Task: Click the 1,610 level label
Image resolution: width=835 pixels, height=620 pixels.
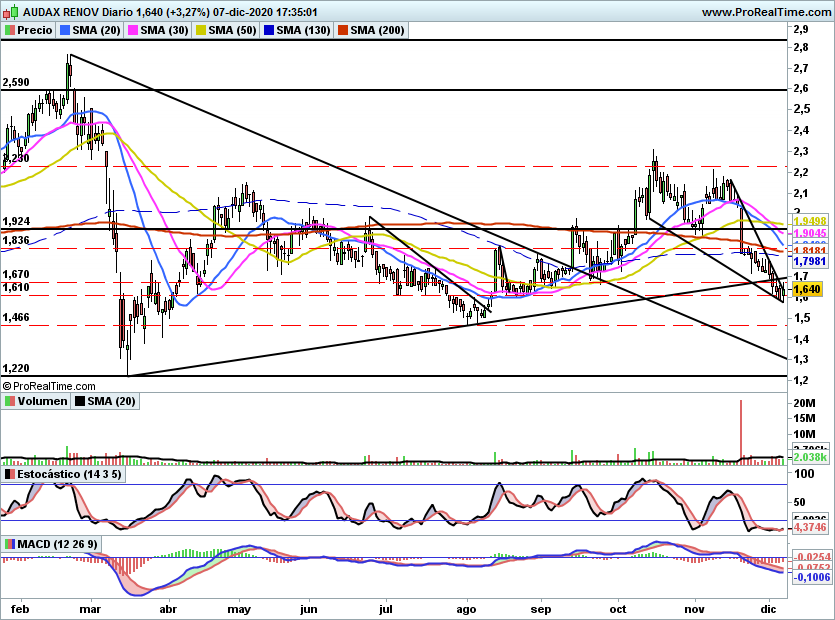Action: pos(16,287)
